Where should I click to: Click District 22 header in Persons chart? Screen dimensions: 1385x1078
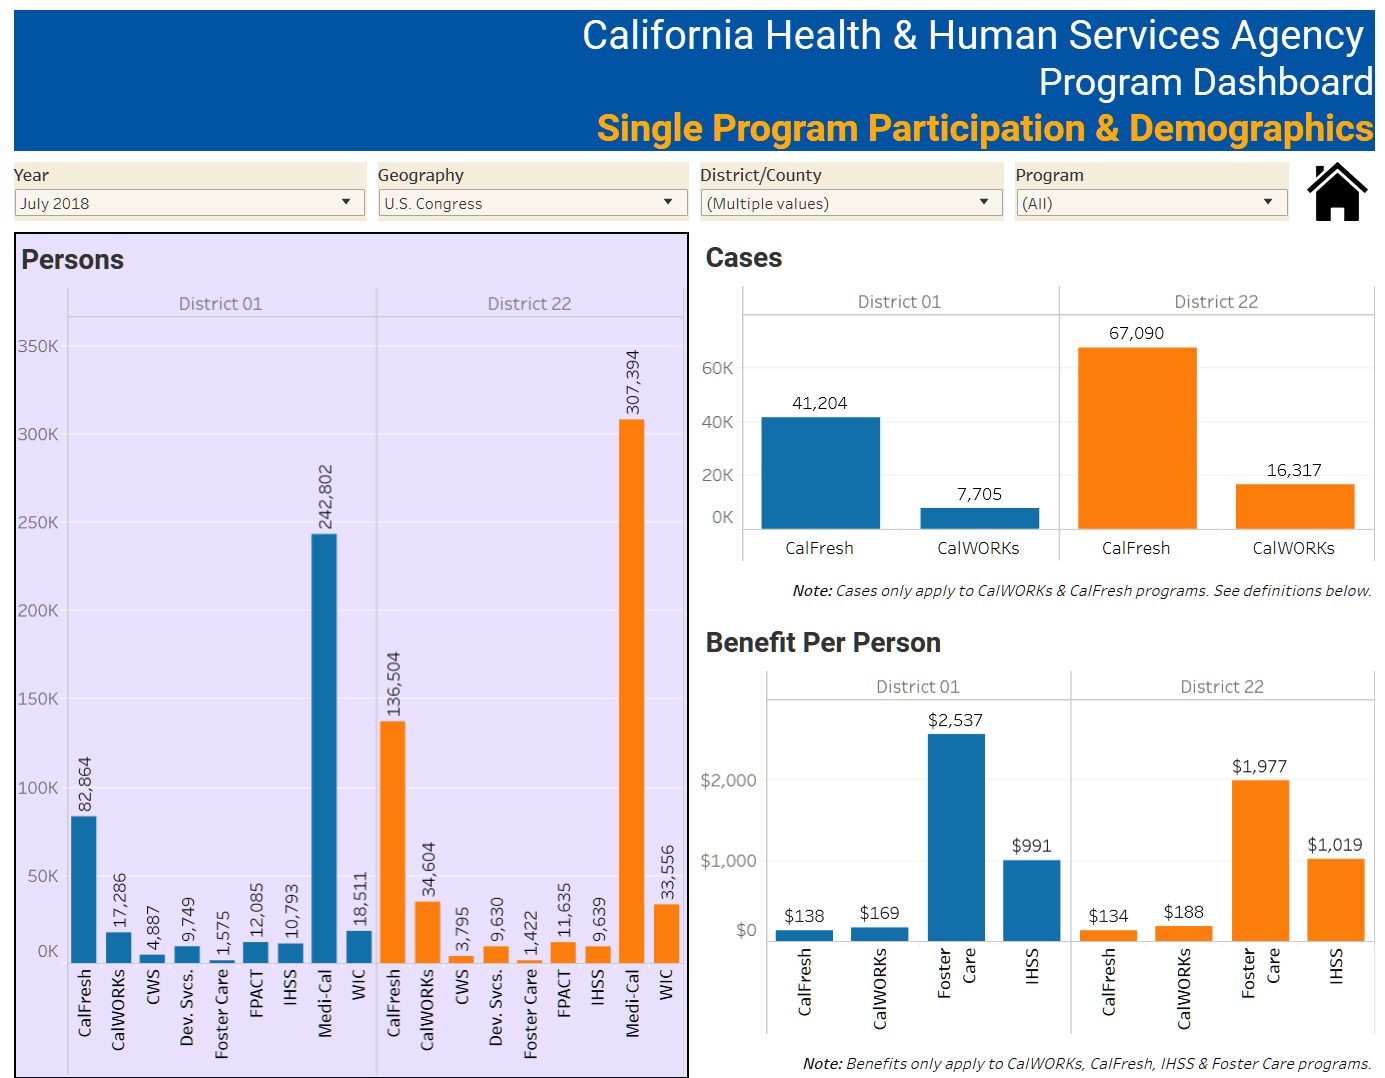529,304
